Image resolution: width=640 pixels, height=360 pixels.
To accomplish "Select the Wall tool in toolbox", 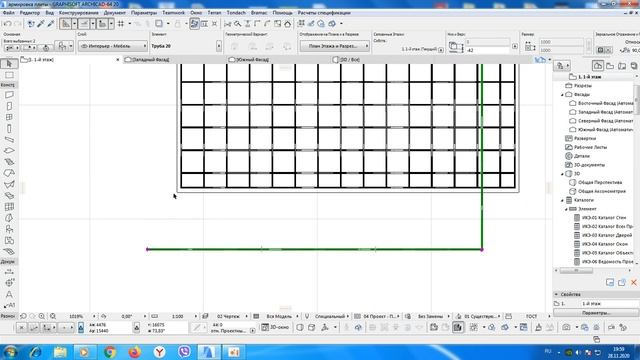I will pyautogui.click(x=9, y=95).
